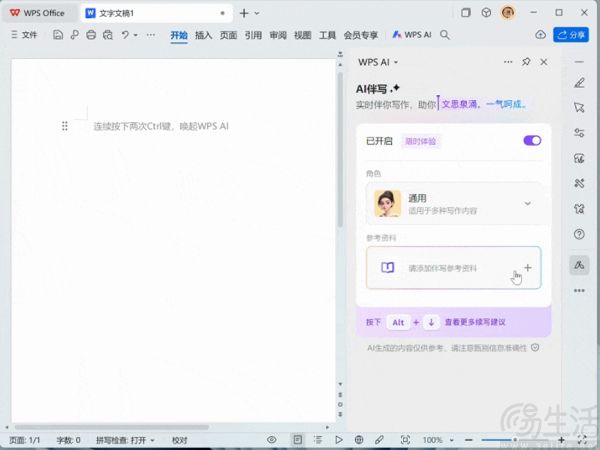The width and height of the screenshot is (600, 450).
Task: Click the web layout globe icon
Action: pyautogui.click(x=359, y=440)
